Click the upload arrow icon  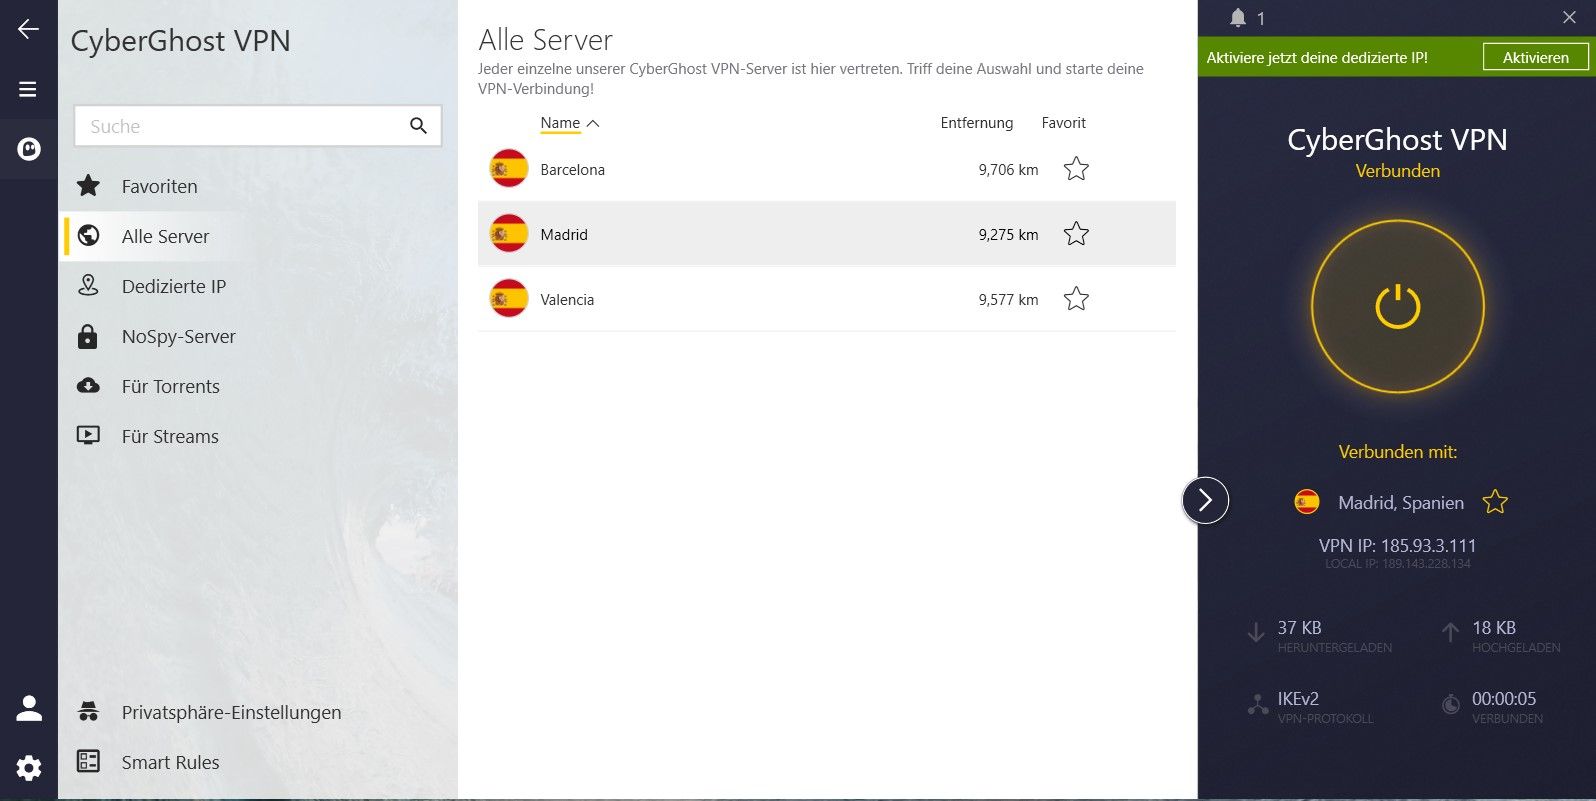1450,632
